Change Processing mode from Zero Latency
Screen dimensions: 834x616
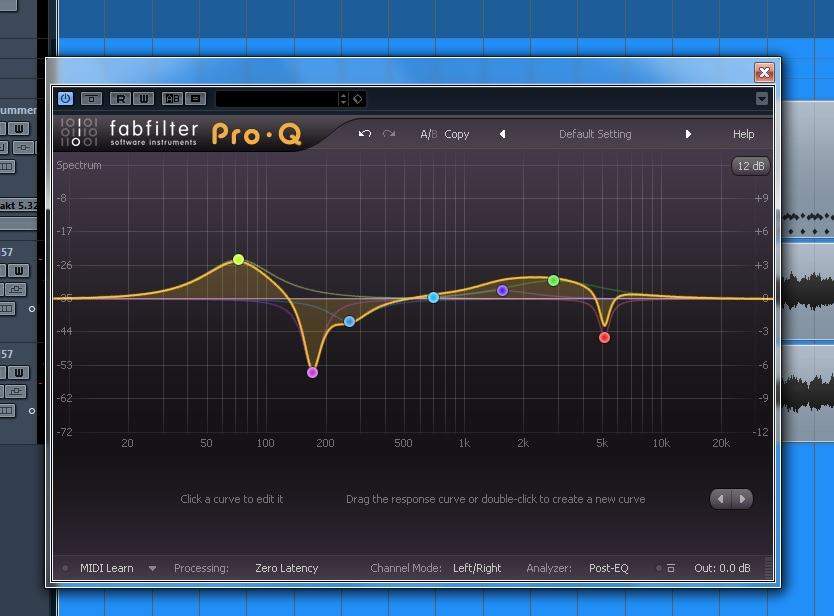tap(286, 568)
